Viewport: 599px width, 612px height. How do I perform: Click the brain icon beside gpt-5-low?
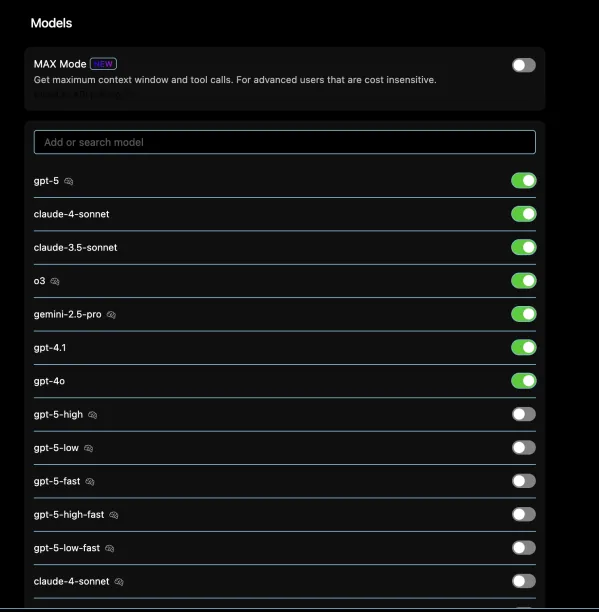click(x=89, y=448)
